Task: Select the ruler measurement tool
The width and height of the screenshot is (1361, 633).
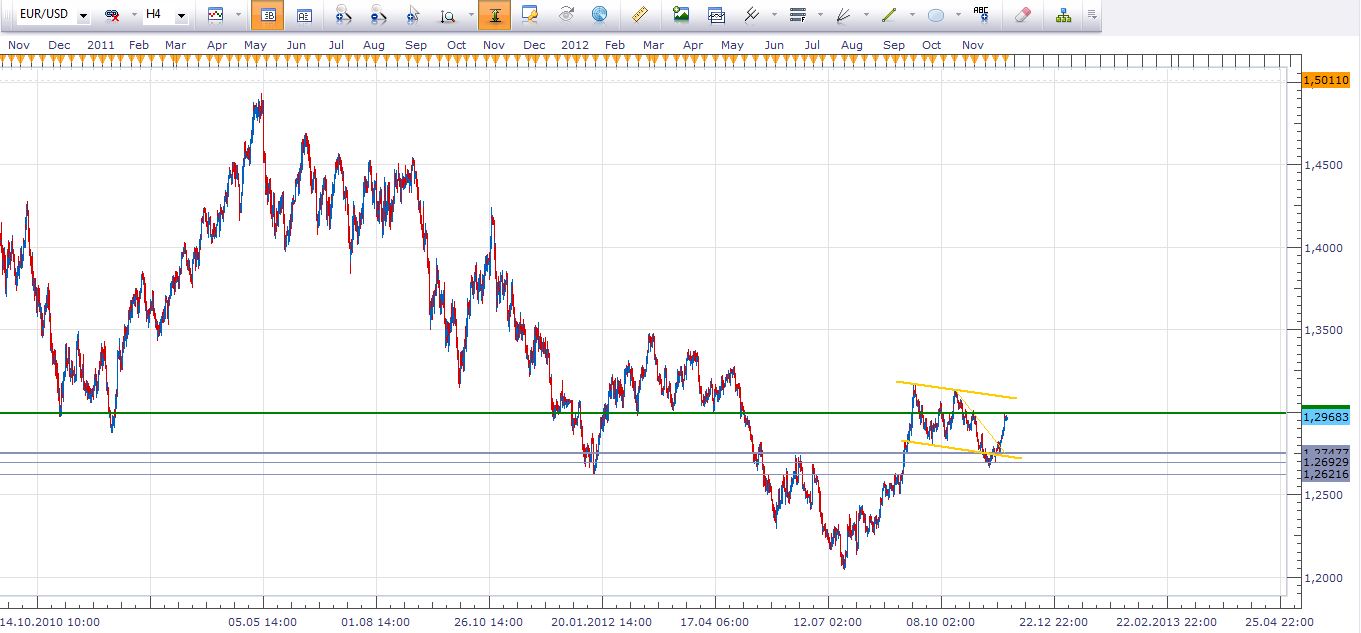Action: [640, 15]
